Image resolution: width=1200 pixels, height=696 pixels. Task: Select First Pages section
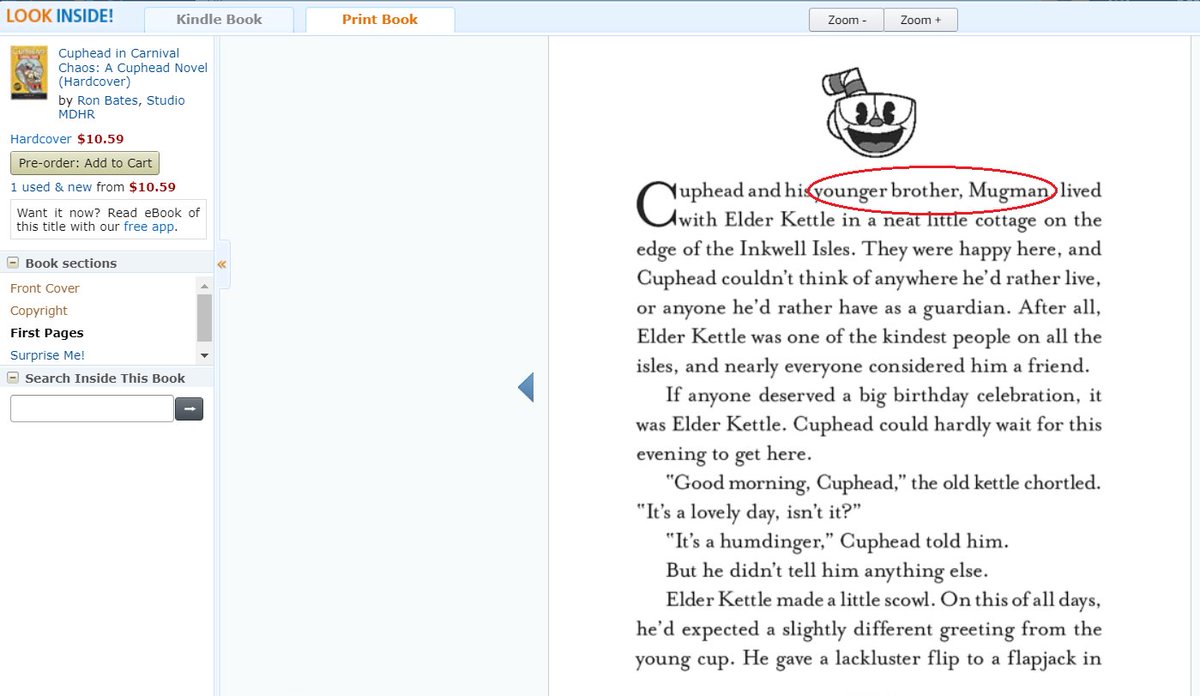pyautogui.click(x=47, y=333)
